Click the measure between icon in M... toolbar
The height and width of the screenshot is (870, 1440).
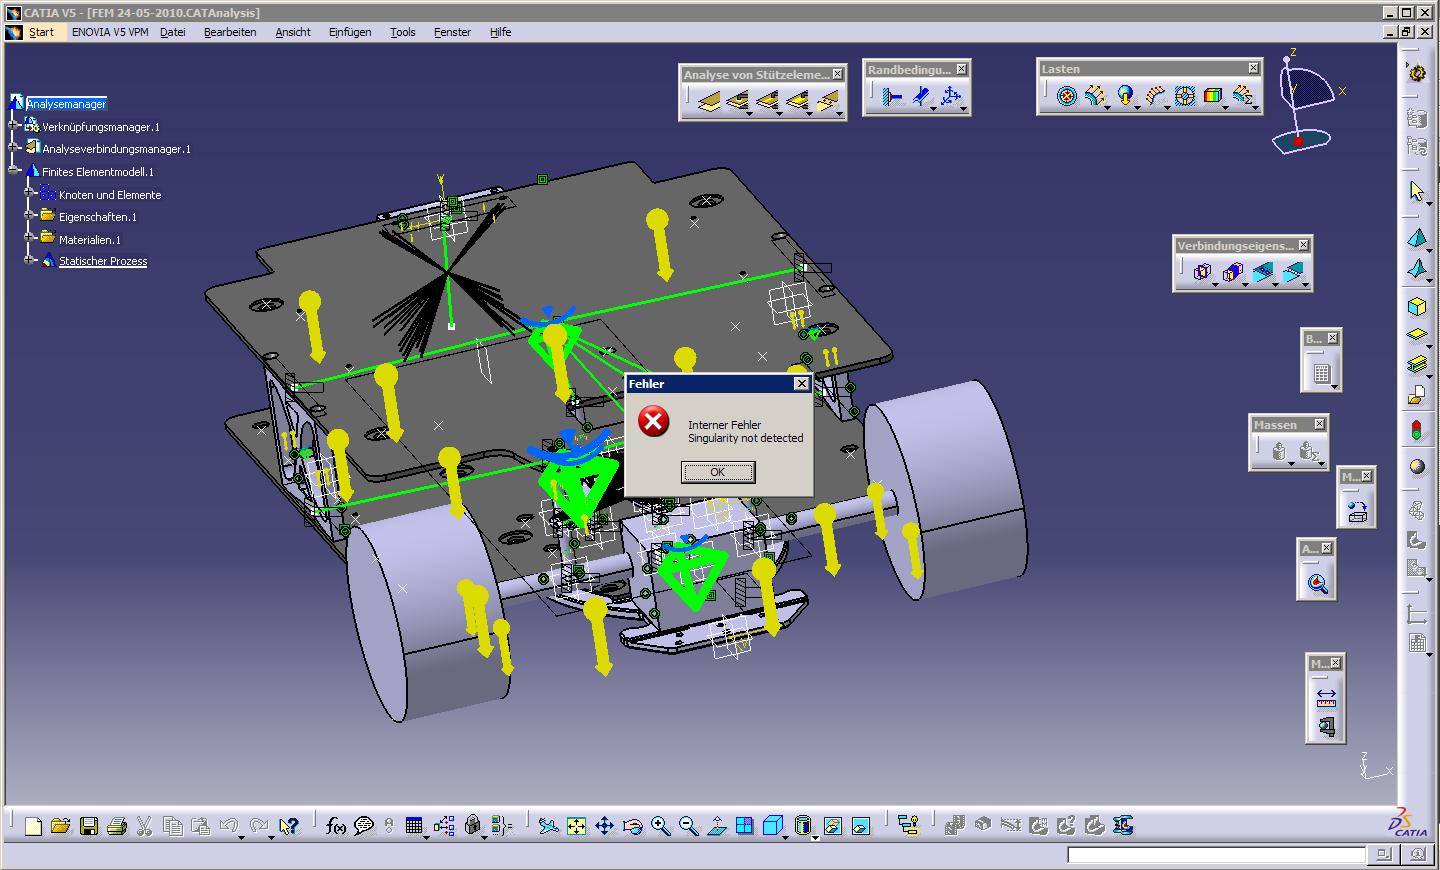(x=1326, y=696)
